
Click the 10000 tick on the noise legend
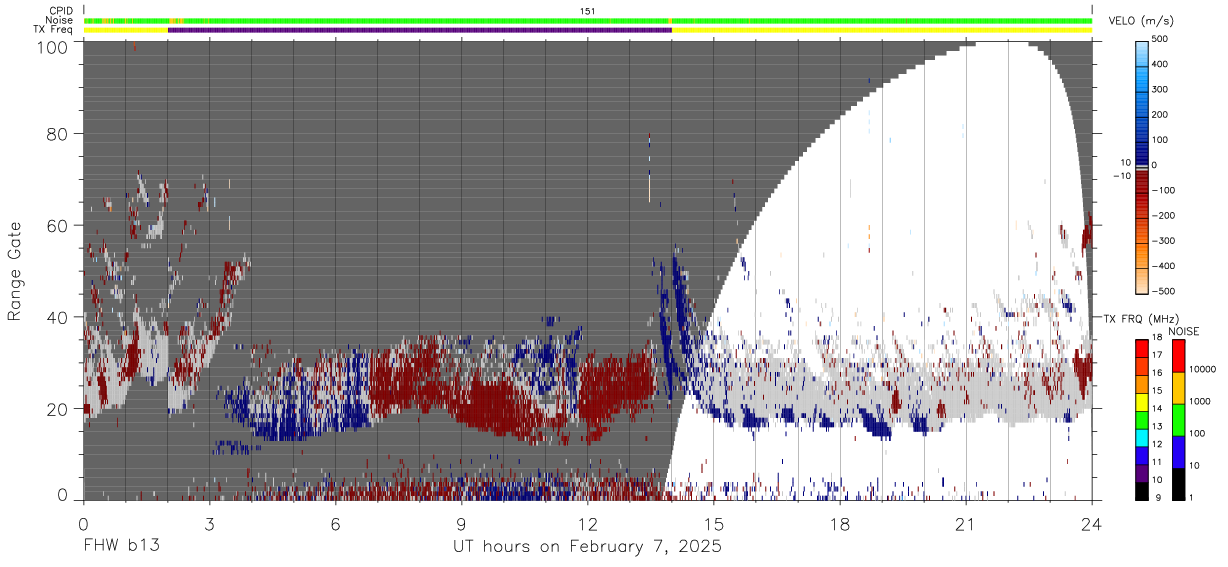1203,369
